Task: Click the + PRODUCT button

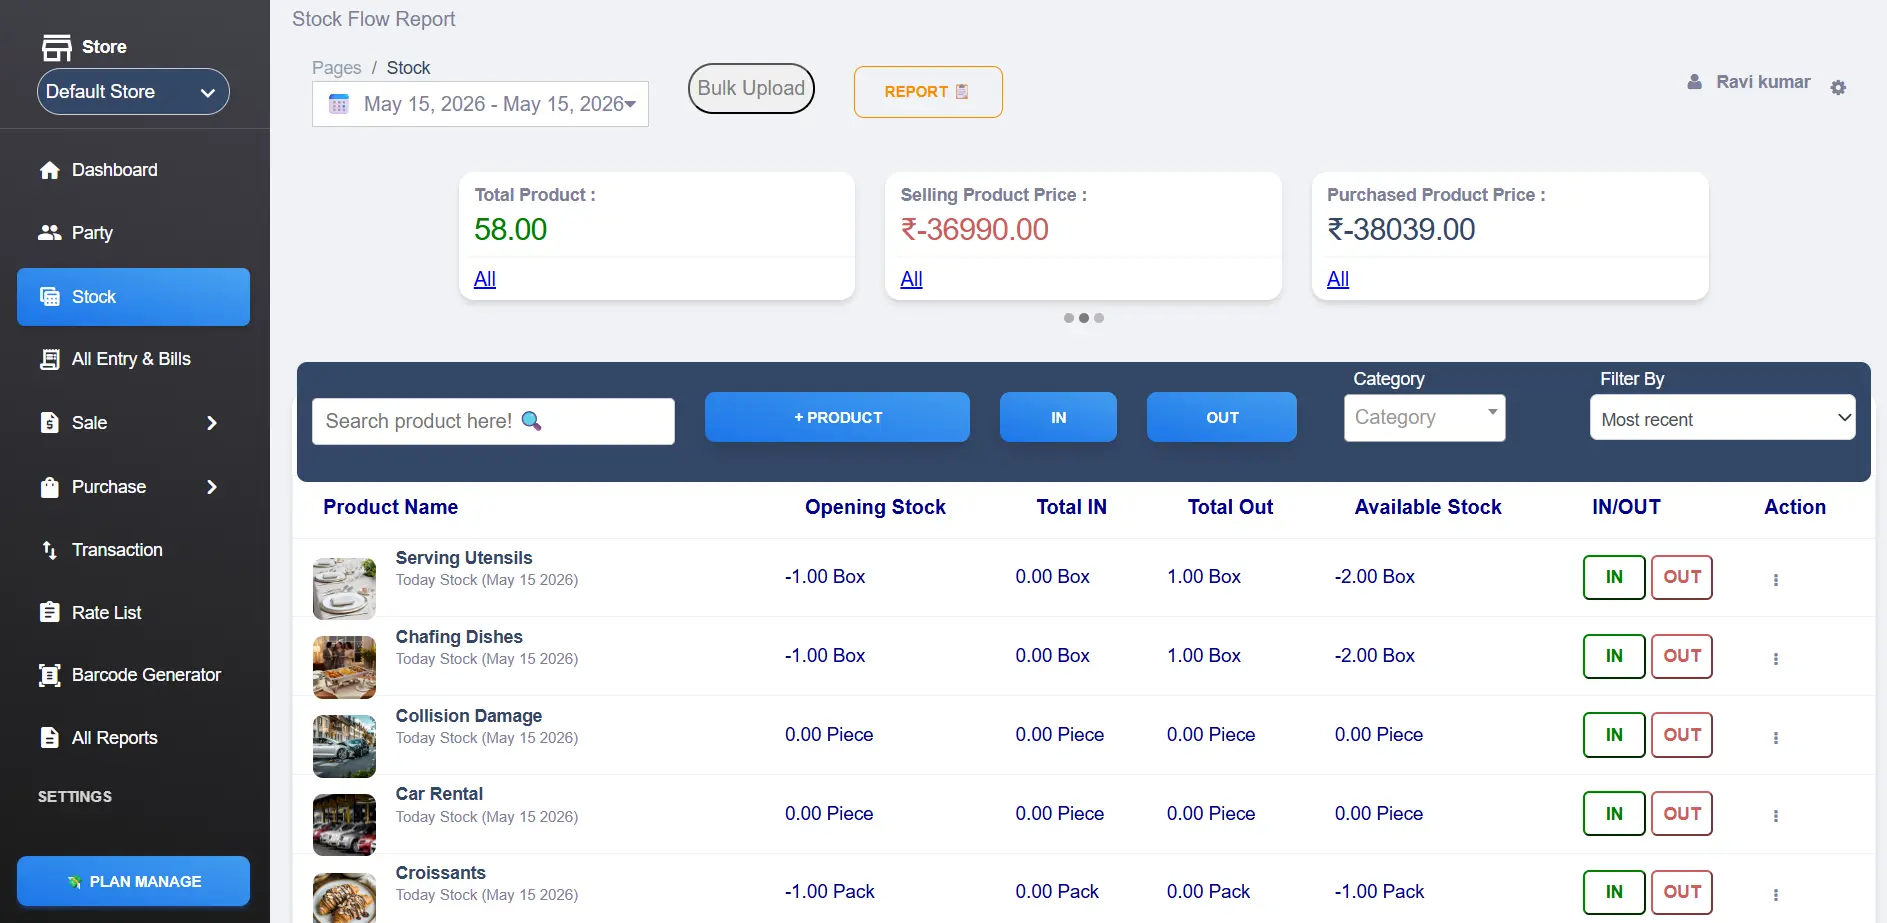Action: (837, 417)
